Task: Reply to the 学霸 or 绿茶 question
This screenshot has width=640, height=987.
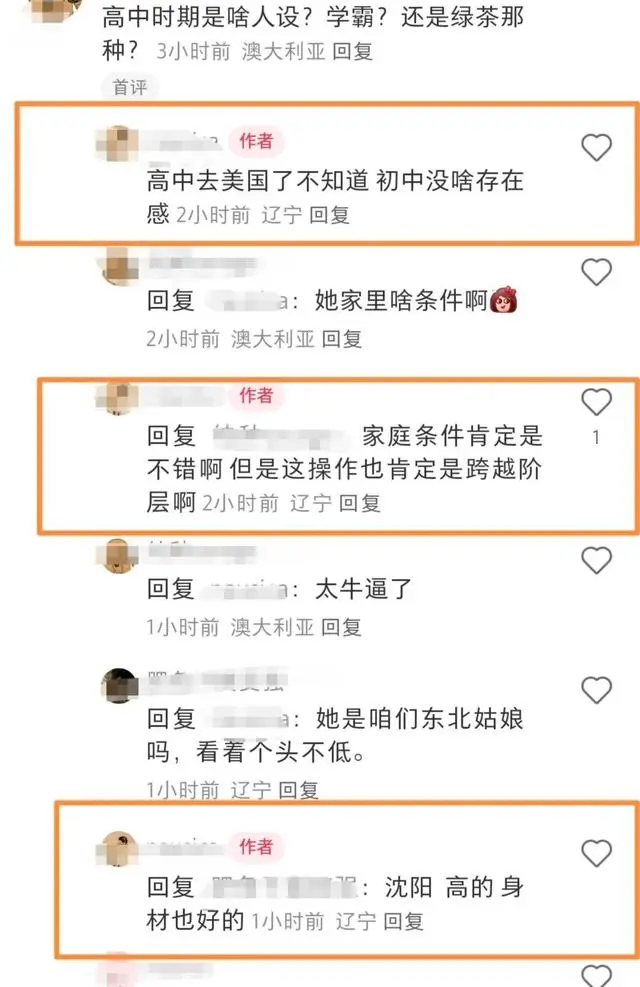Action: click(x=352, y=52)
